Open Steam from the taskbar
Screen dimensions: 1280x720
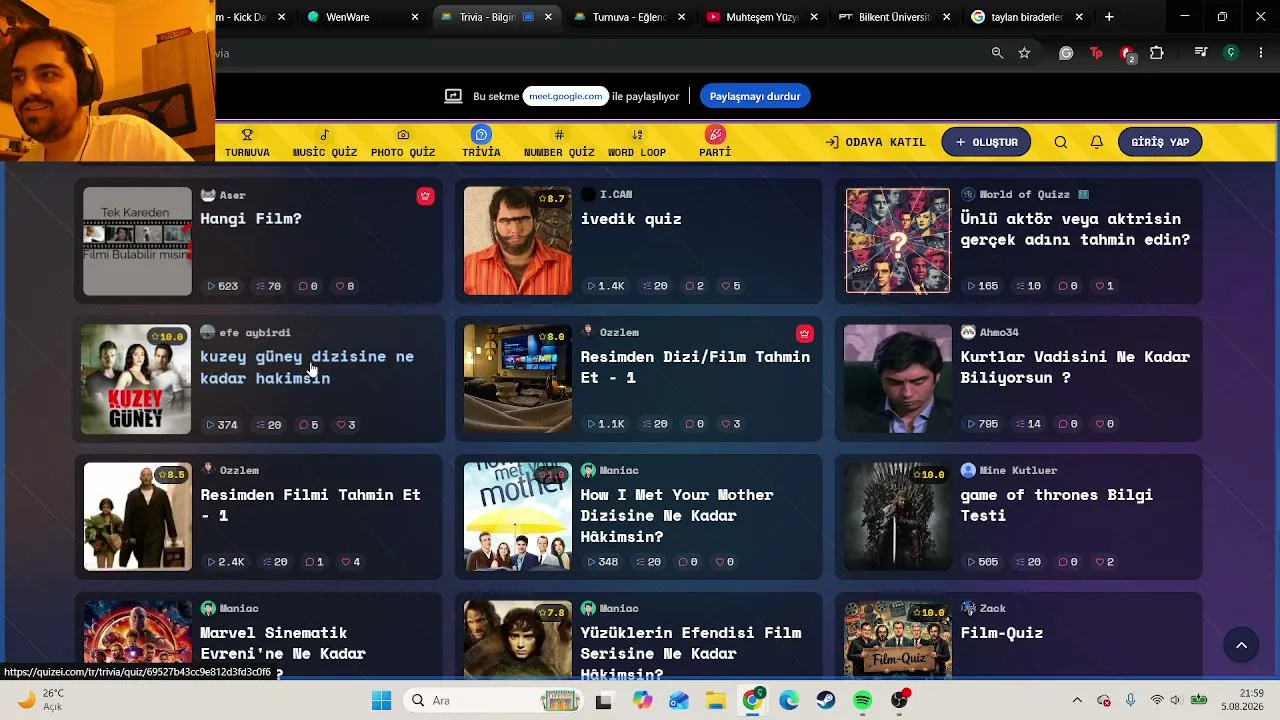pyautogui.click(x=826, y=701)
